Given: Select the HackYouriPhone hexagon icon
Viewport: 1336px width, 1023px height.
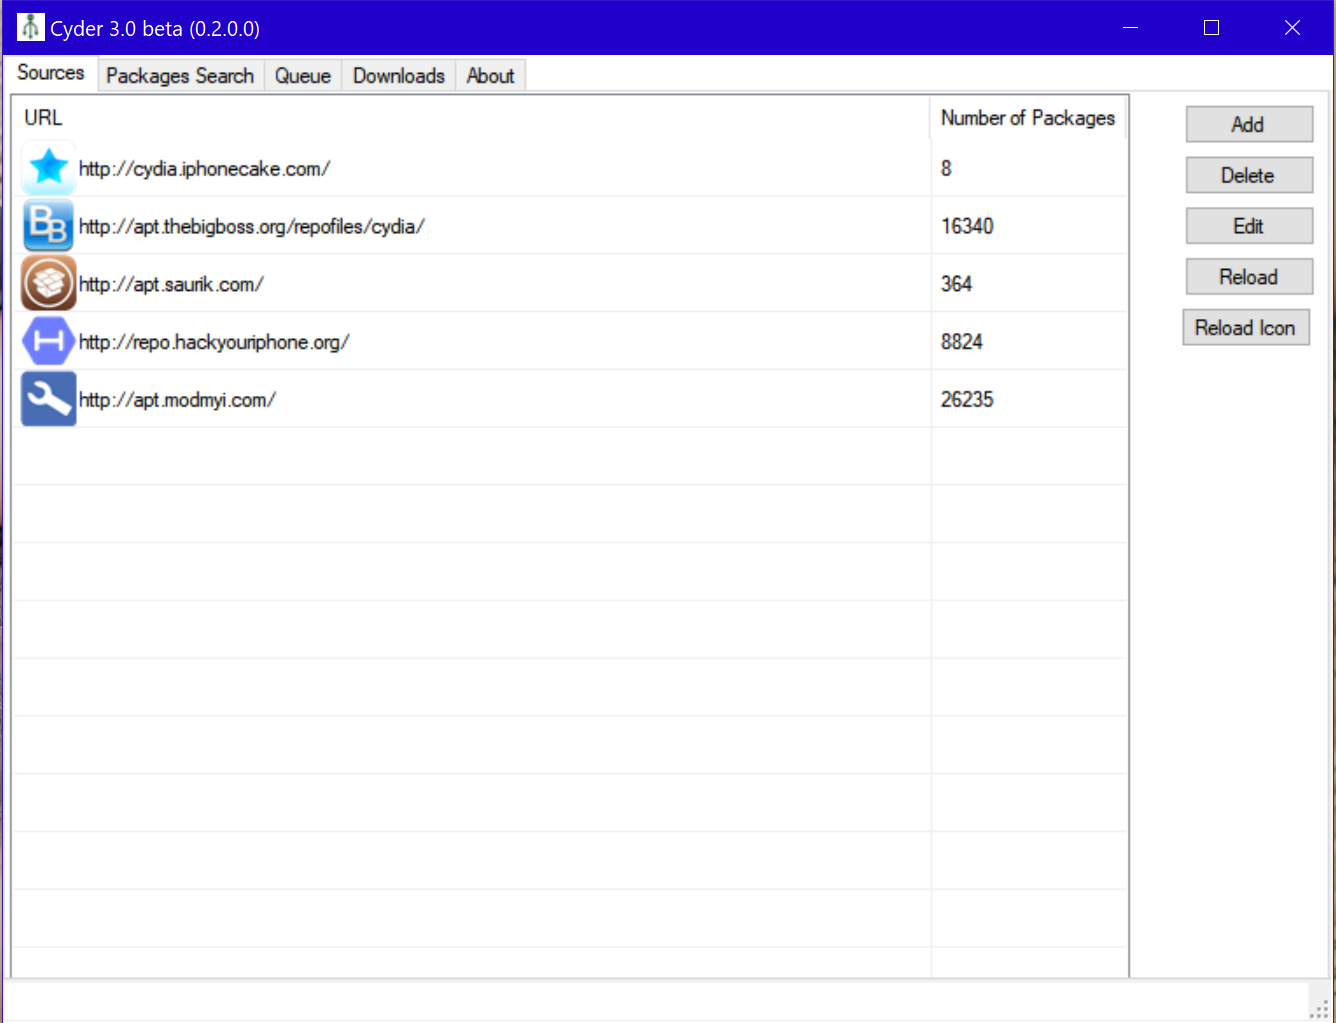Looking at the screenshot, I should [x=48, y=342].
